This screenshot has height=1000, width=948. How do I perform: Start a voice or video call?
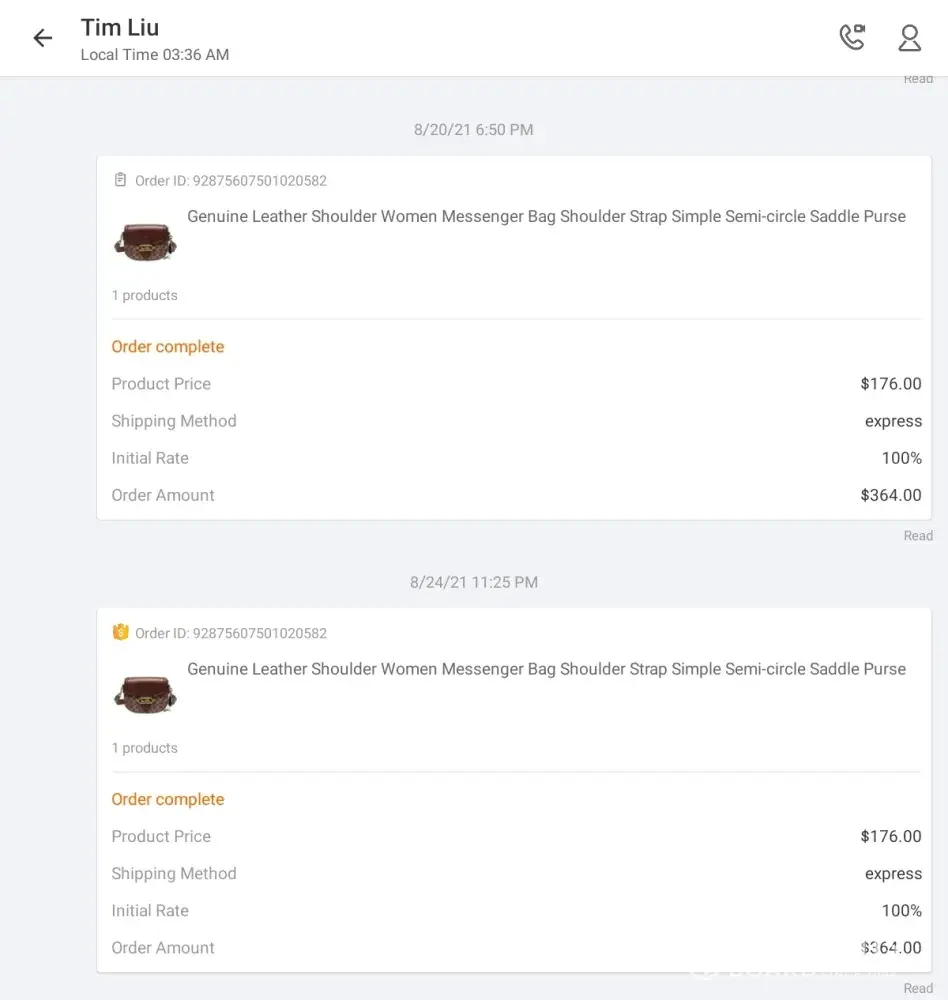[852, 38]
